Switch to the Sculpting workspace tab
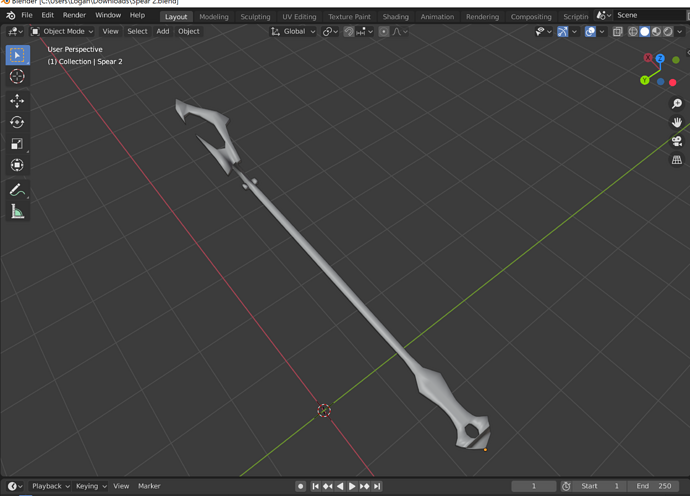Viewport: 690px width, 496px height. tap(255, 17)
